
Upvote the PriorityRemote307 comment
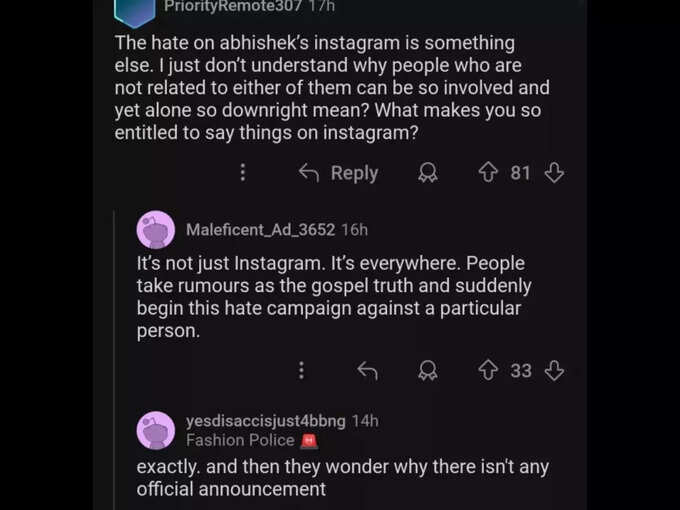tap(488, 172)
